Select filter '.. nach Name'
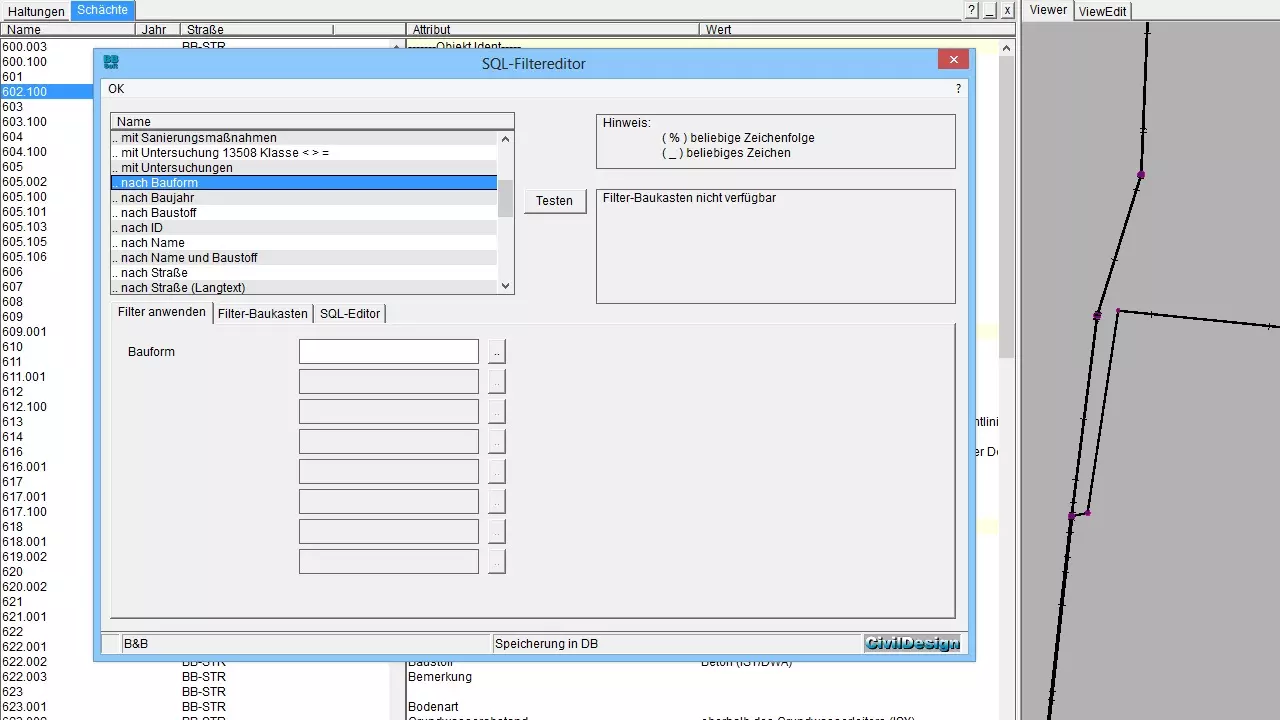This screenshot has width=1280, height=720. (x=304, y=243)
